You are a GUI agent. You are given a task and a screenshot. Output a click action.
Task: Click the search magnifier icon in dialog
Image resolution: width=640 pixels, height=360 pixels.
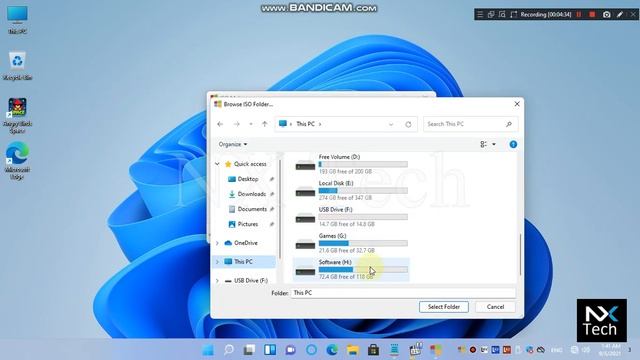tap(509, 124)
